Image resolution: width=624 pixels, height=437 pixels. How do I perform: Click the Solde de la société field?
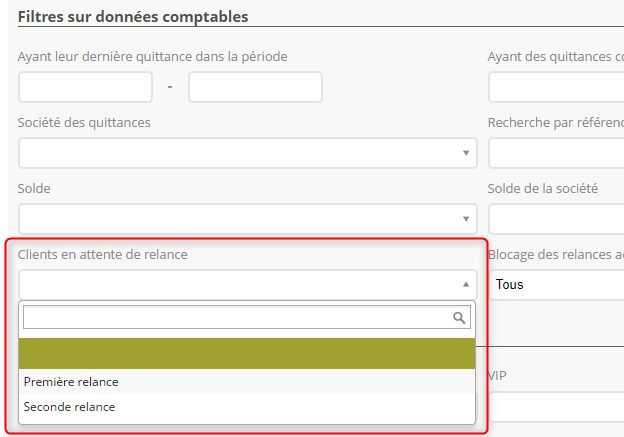[555, 219]
